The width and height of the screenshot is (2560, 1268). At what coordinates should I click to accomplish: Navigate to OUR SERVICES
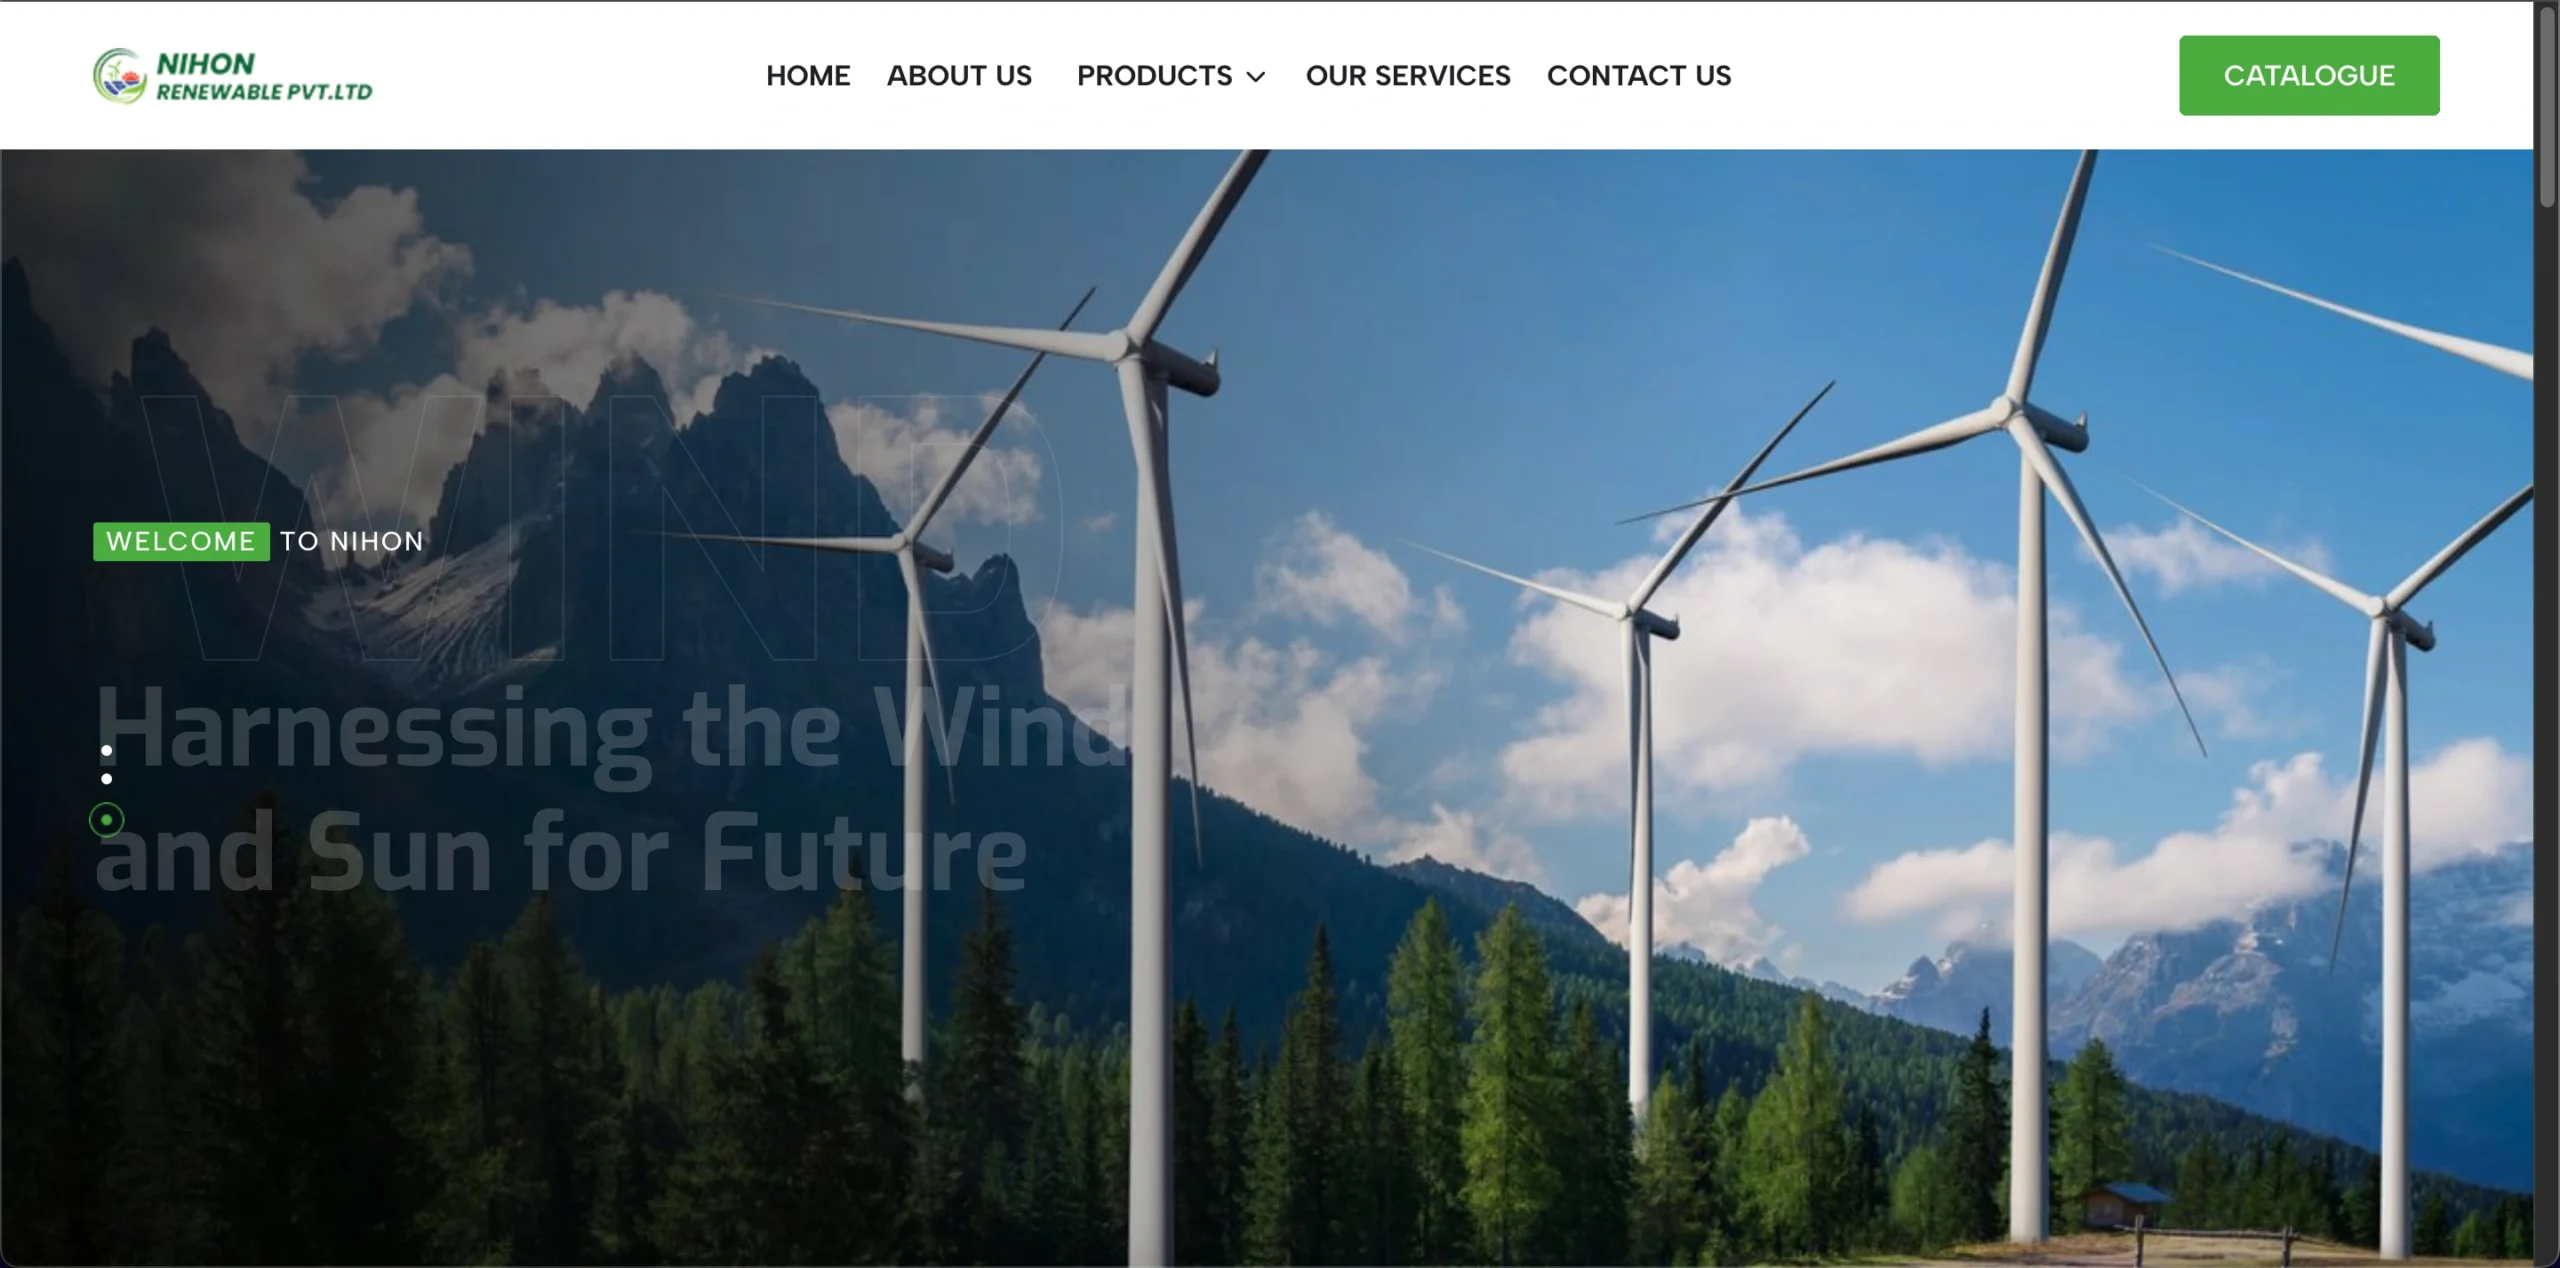[x=1408, y=76]
